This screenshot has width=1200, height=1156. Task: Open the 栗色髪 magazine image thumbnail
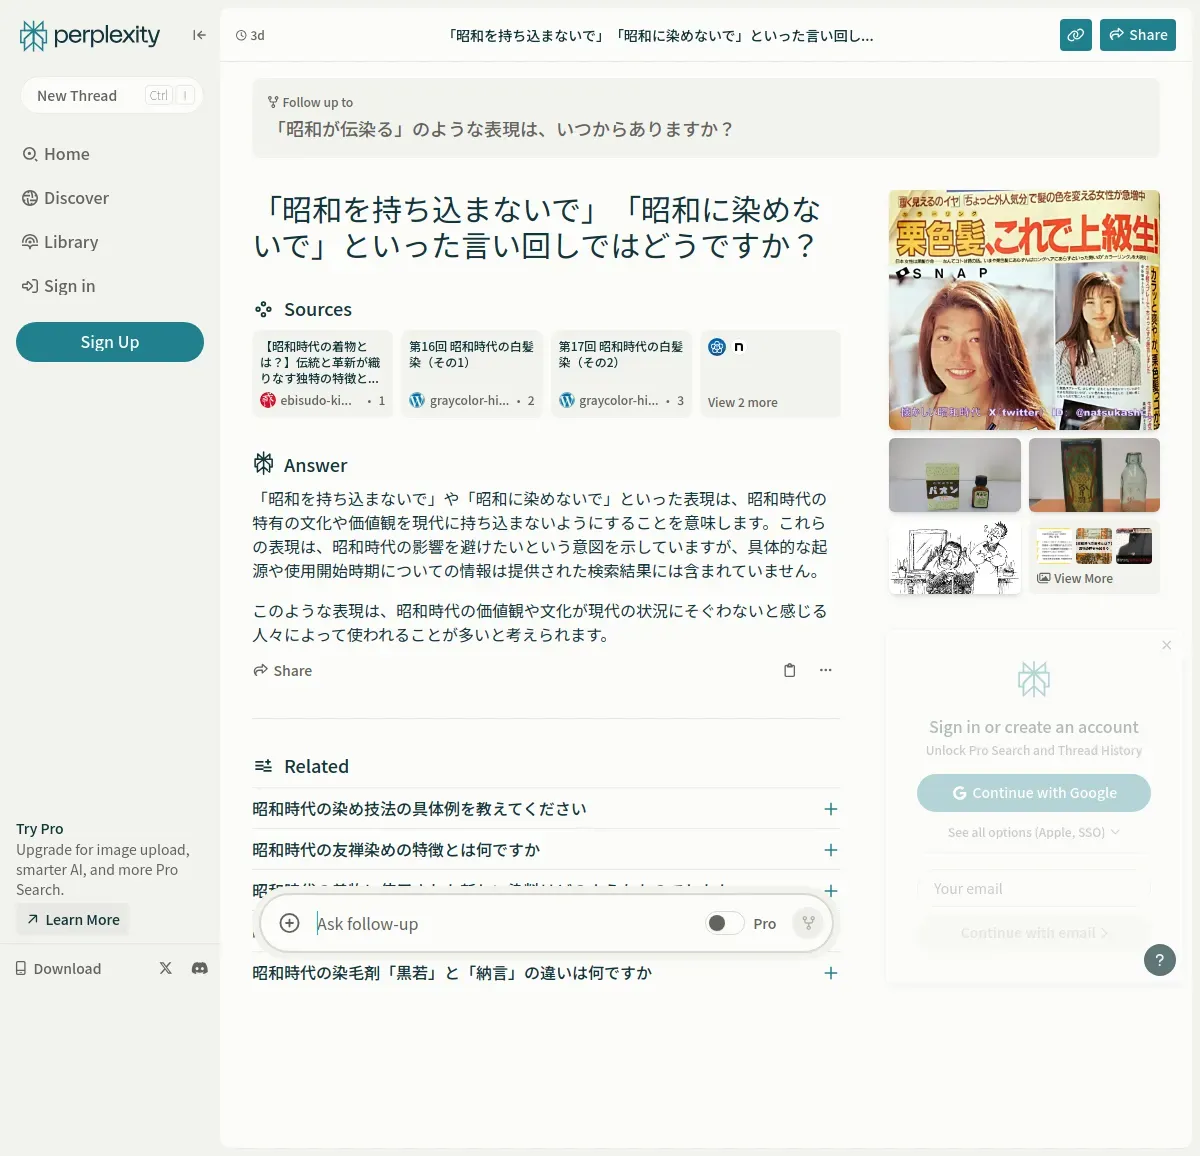click(1024, 310)
